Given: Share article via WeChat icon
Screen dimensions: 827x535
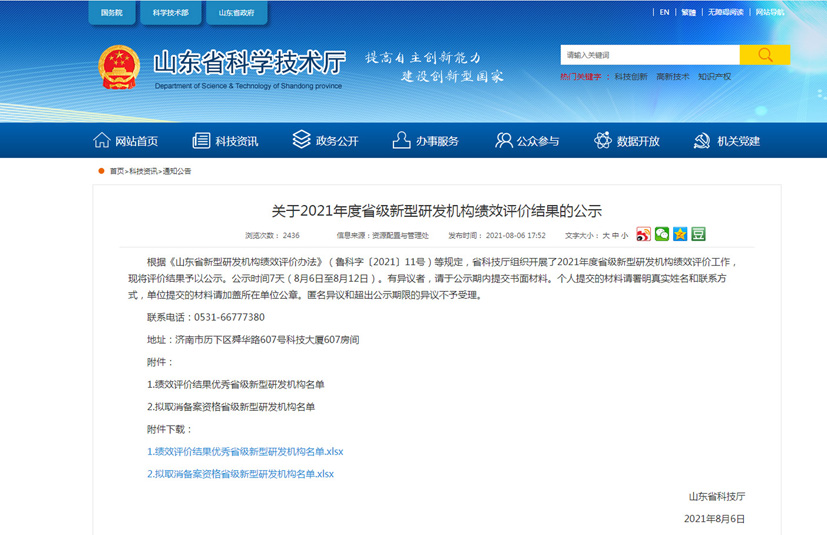Looking at the screenshot, I should 661,234.
